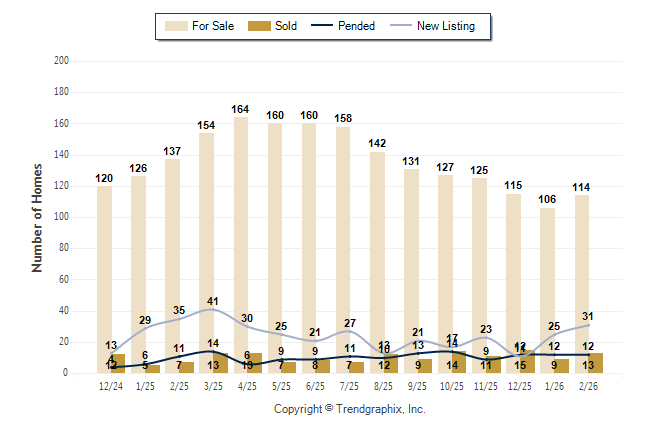
Task: Select the Sold bar for 12/24
Action: (118, 363)
